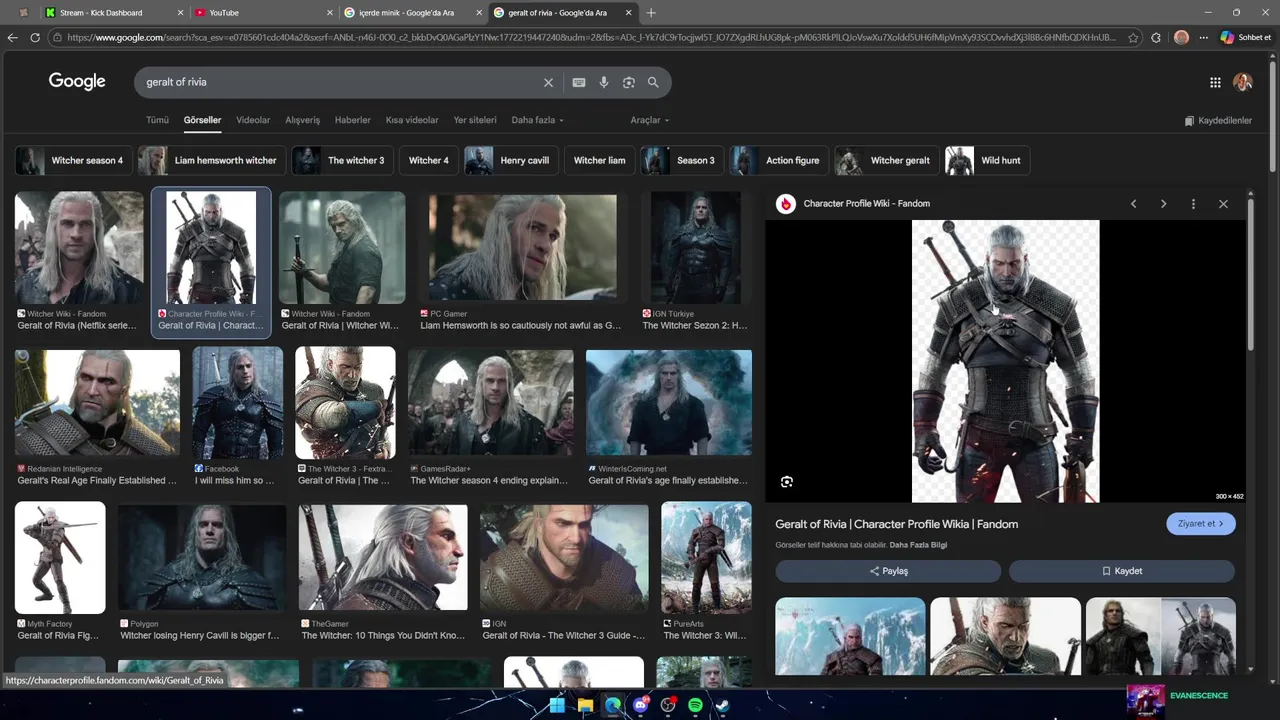Switch to the Haberler tab
1280x720 pixels.
[x=353, y=120]
